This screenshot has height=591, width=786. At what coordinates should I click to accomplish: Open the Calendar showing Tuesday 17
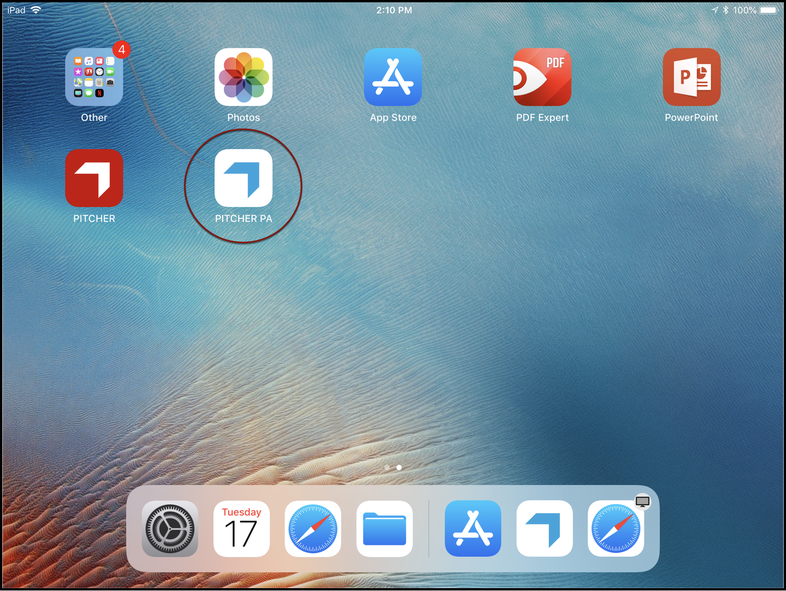tap(241, 529)
